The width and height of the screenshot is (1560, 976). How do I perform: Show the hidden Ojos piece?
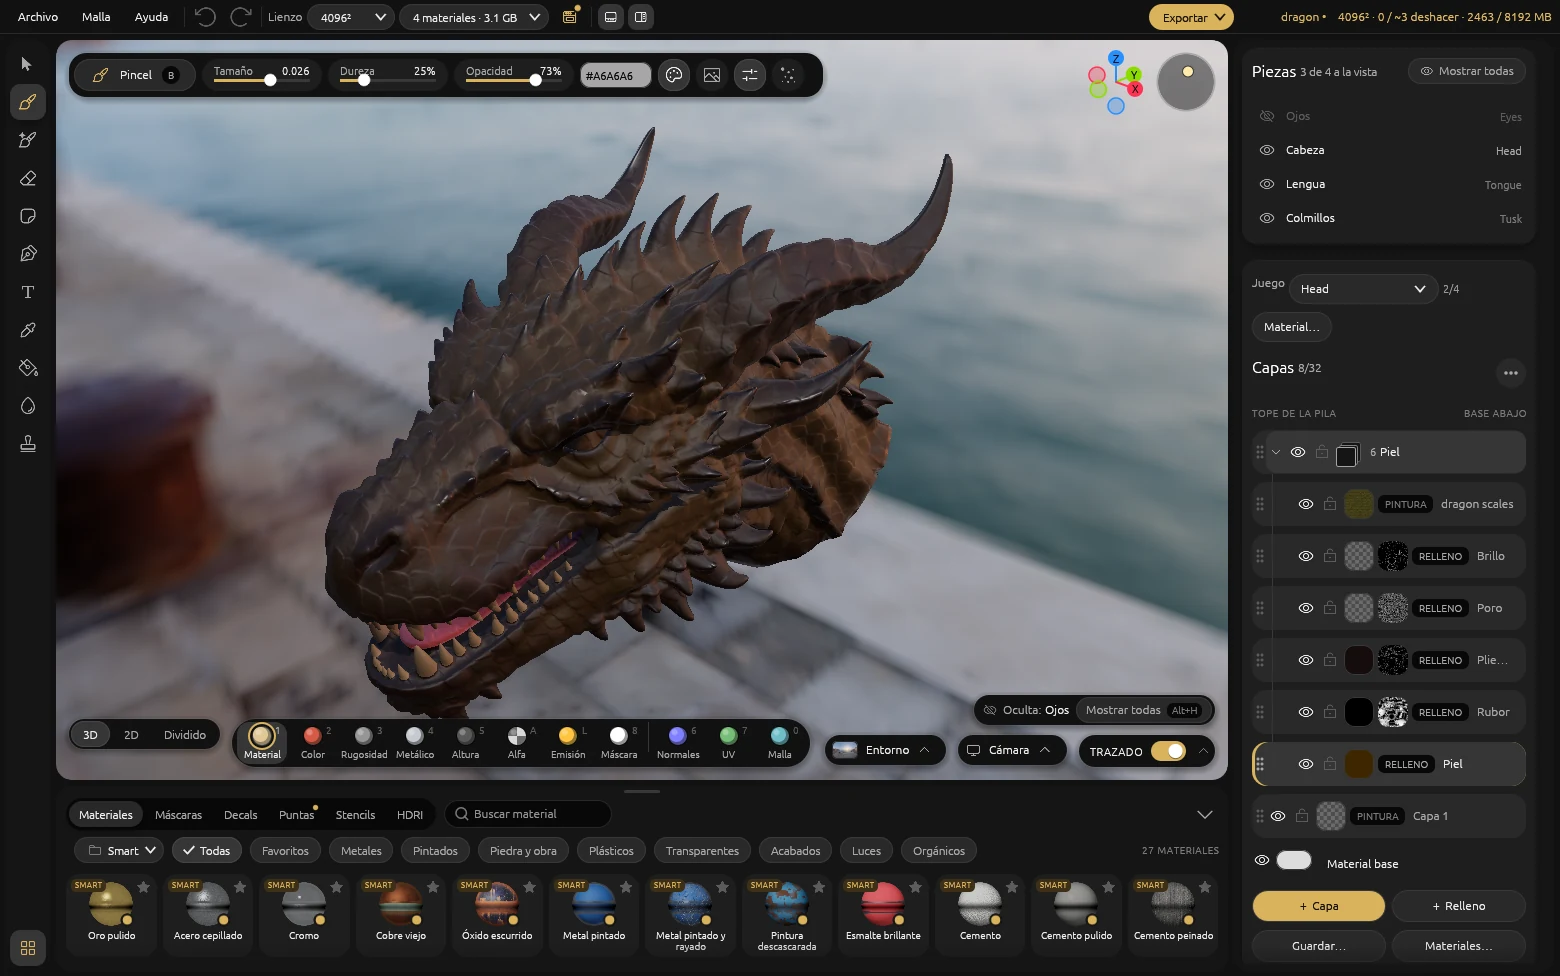pyautogui.click(x=1267, y=116)
